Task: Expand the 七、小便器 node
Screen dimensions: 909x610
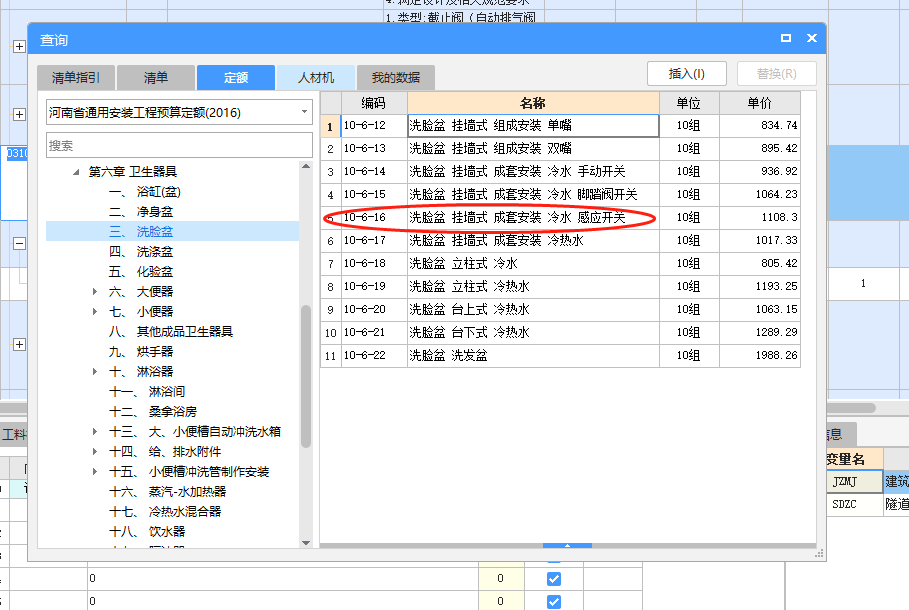Action: pos(94,312)
